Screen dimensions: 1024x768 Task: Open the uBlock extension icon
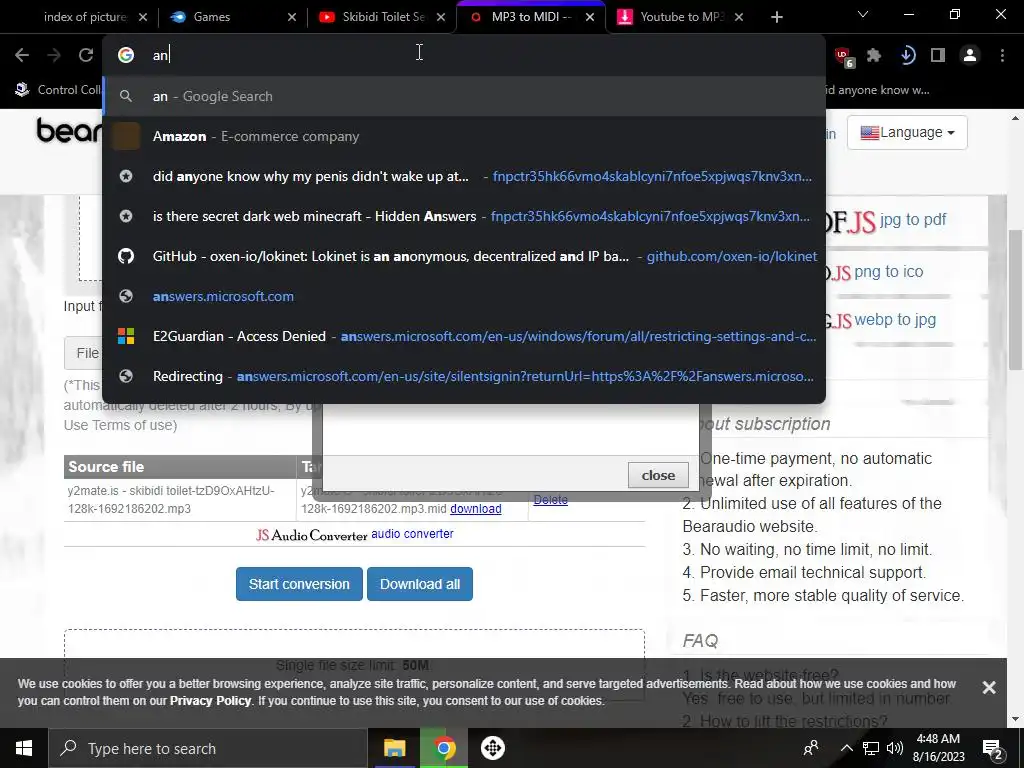[844, 57]
